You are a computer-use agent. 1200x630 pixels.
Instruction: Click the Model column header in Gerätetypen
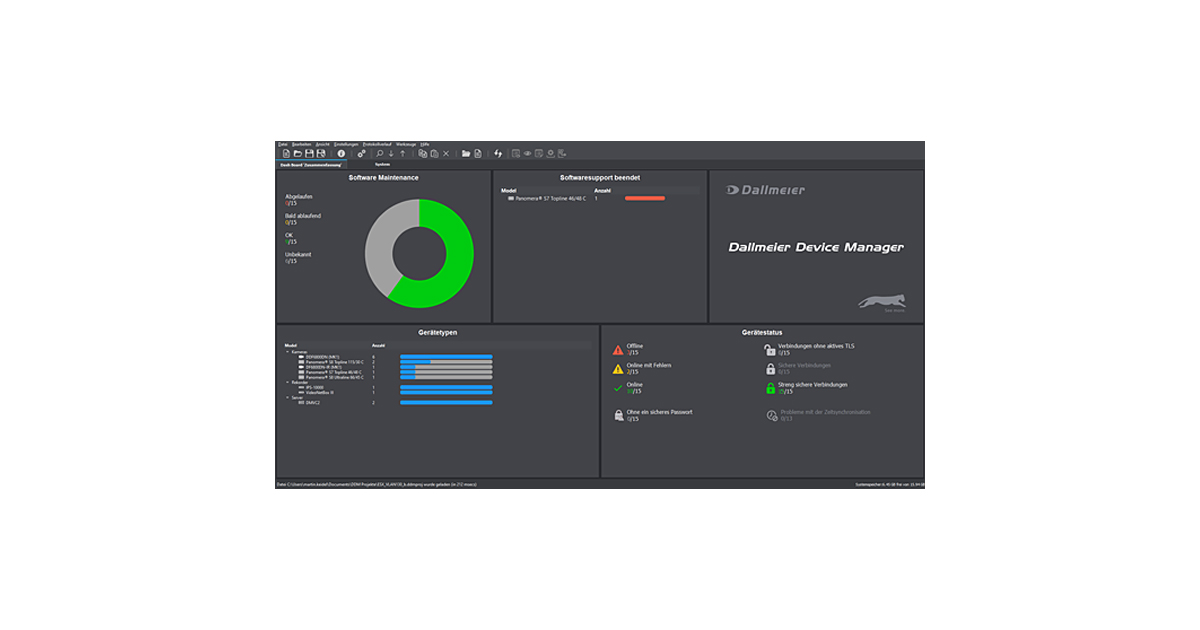click(x=291, y=345)
